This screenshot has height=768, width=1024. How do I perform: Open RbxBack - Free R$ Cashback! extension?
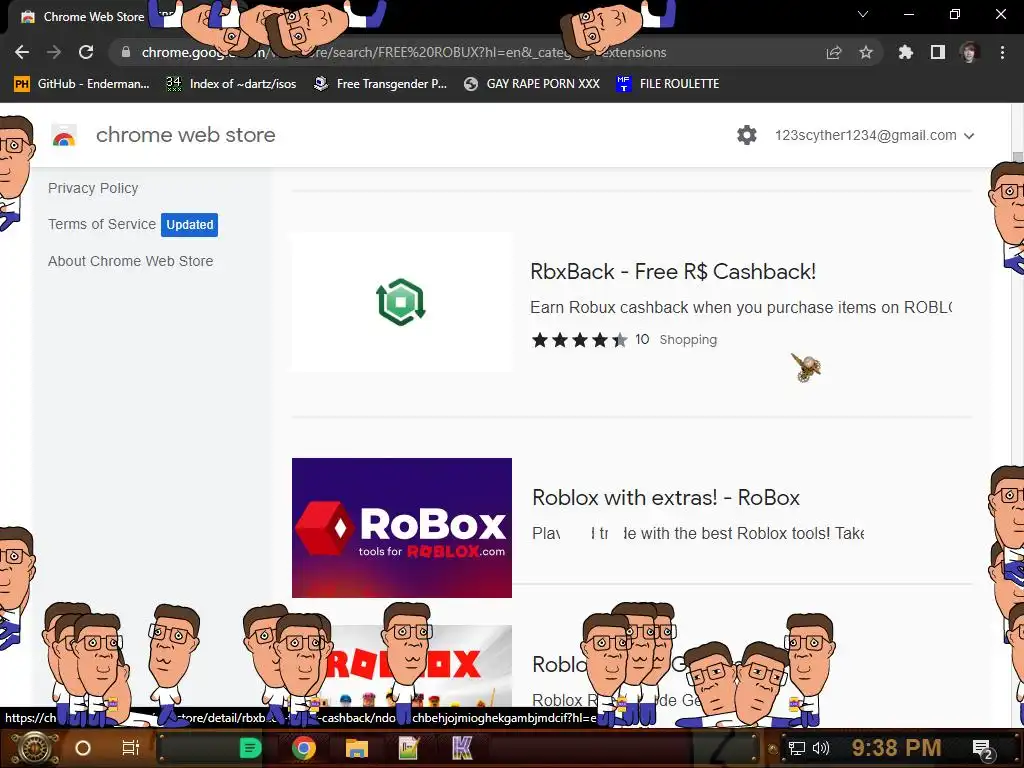pyautogui.click(x=673, y=272)
